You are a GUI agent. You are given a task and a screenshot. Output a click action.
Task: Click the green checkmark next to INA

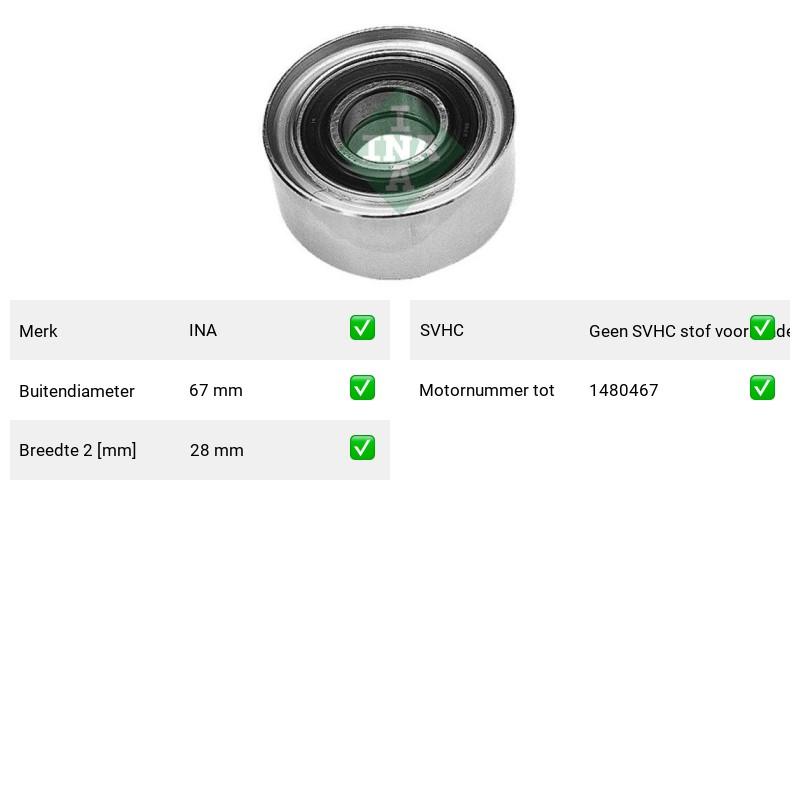362,328
